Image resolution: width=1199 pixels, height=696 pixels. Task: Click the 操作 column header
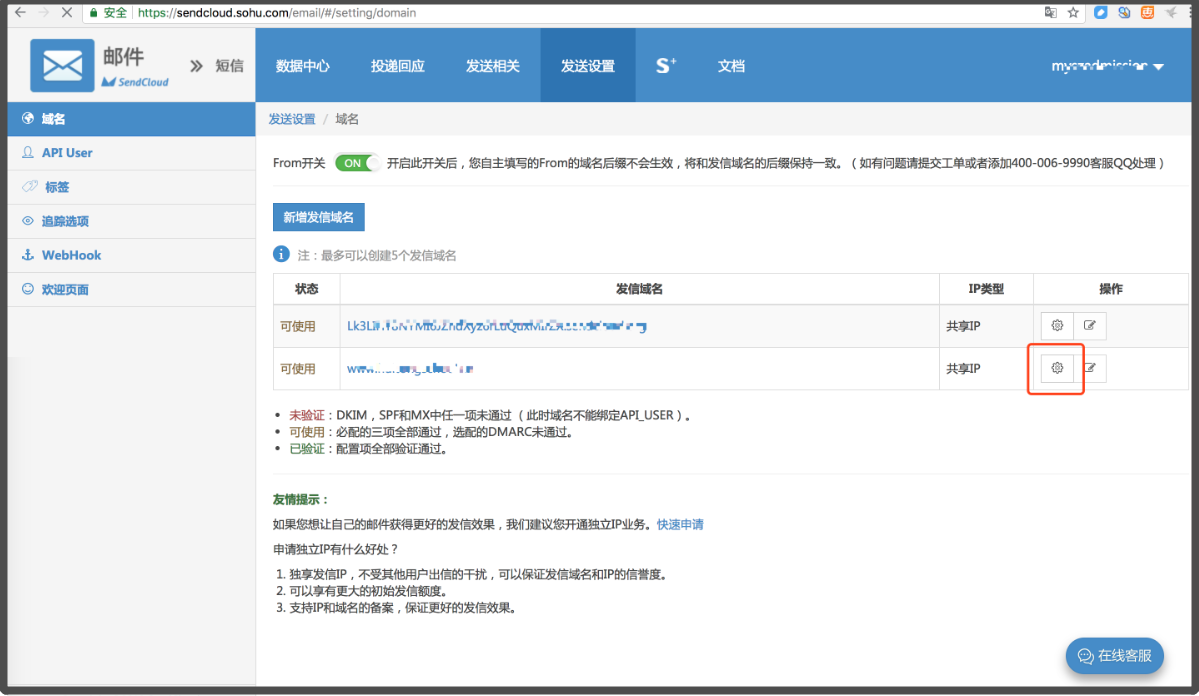coord(1110,289)
